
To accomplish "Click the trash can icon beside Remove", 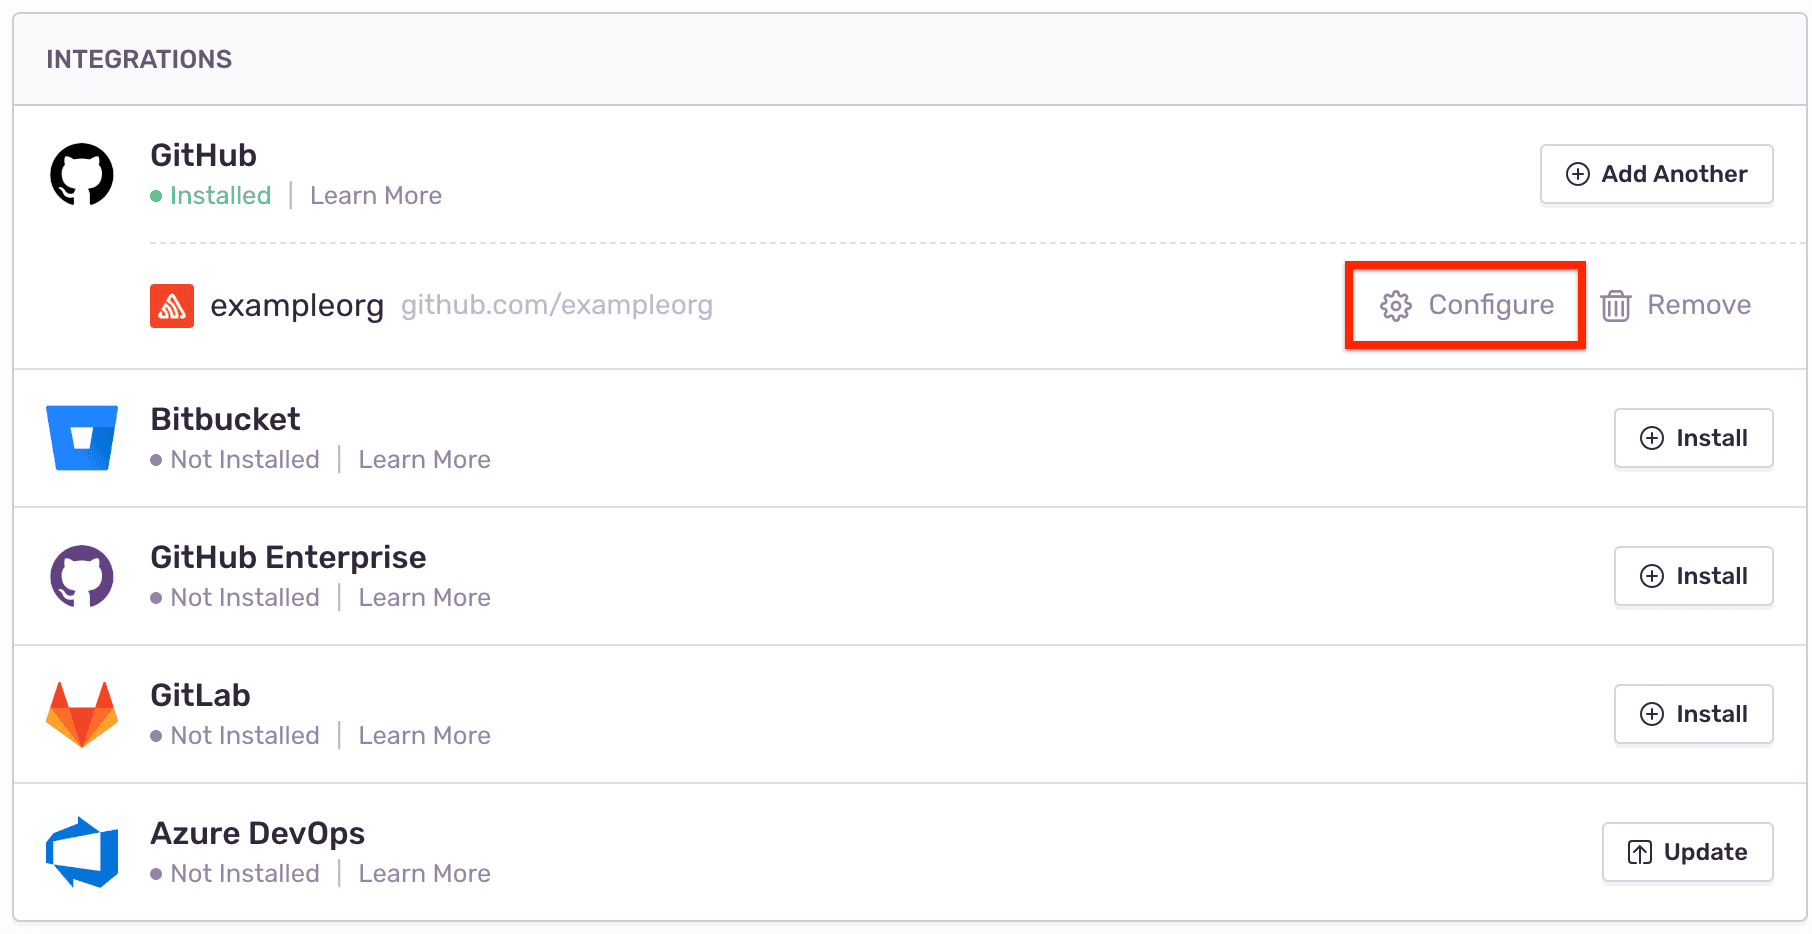I will click(x=1616, y=306).
